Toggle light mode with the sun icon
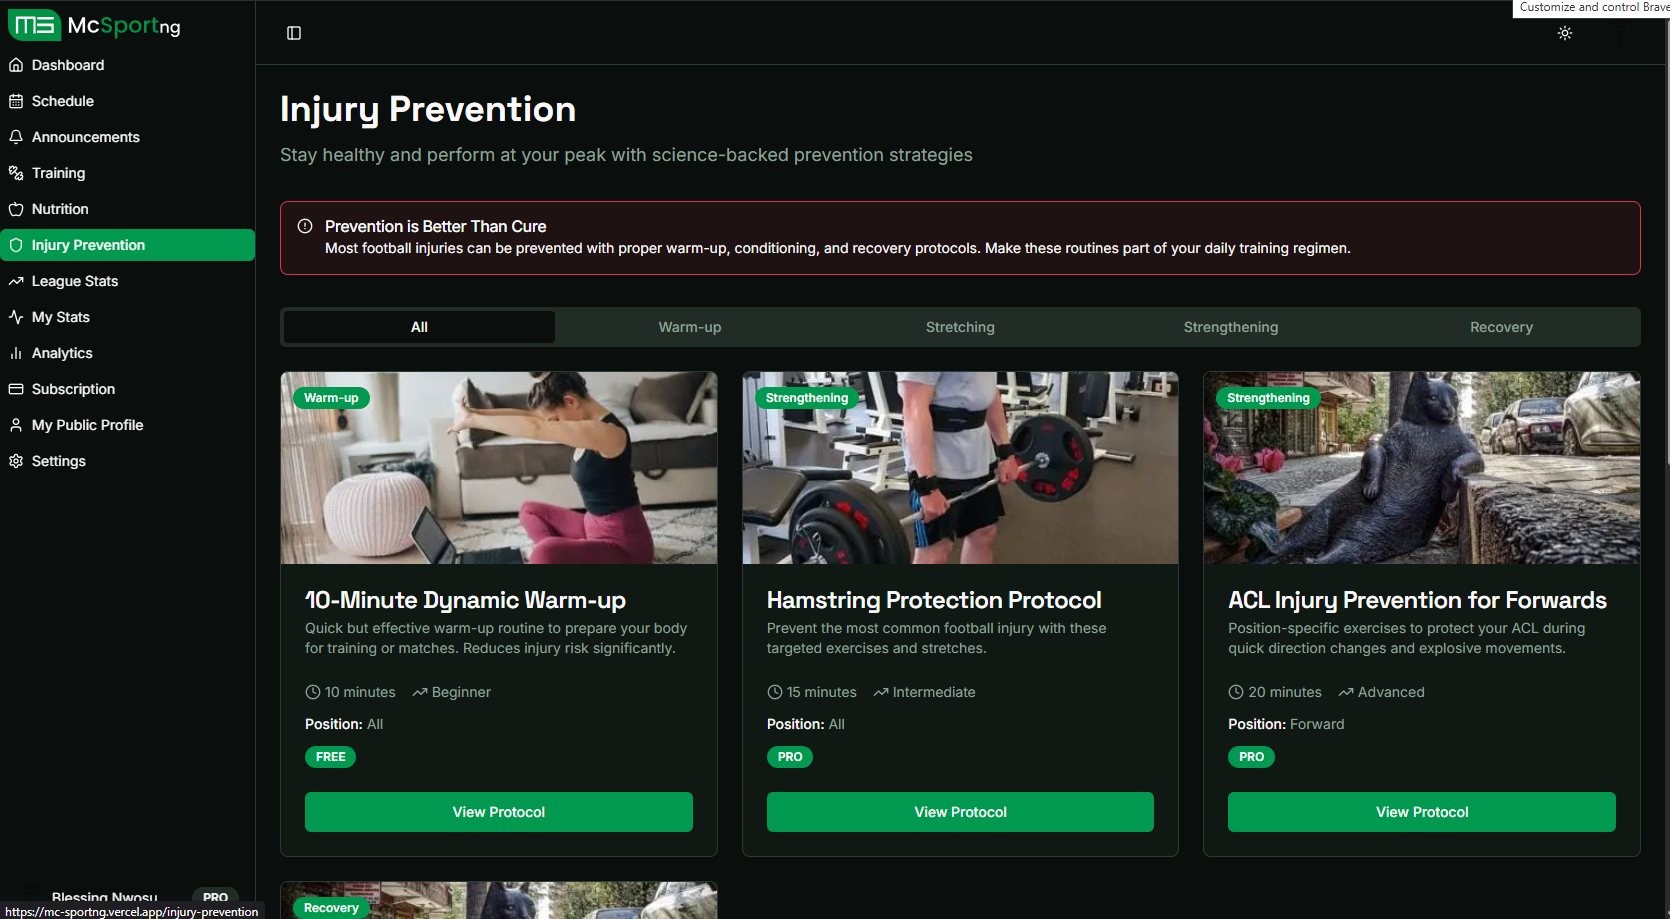The image size is (1670, 919). tap(1565, 33)
